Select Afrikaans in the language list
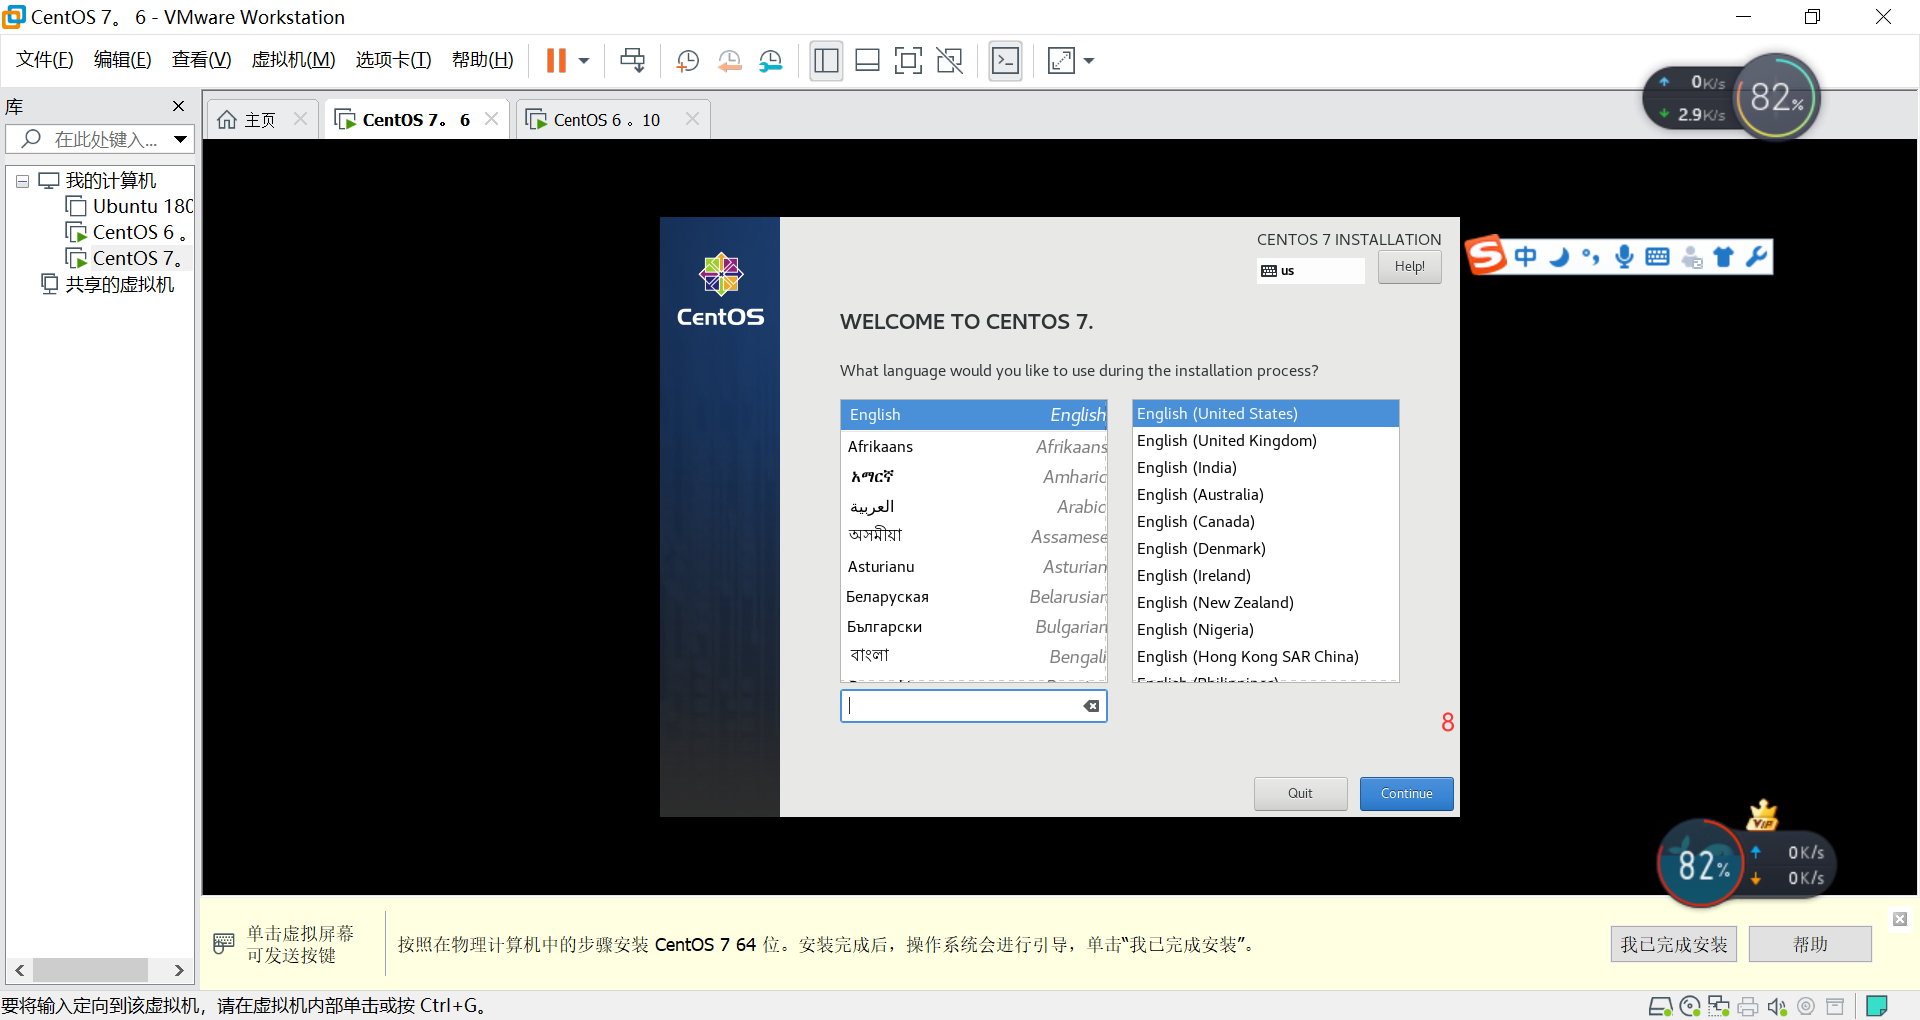Image resolution: width=1920 pixels, height=1020 pixels. (974, 446)
